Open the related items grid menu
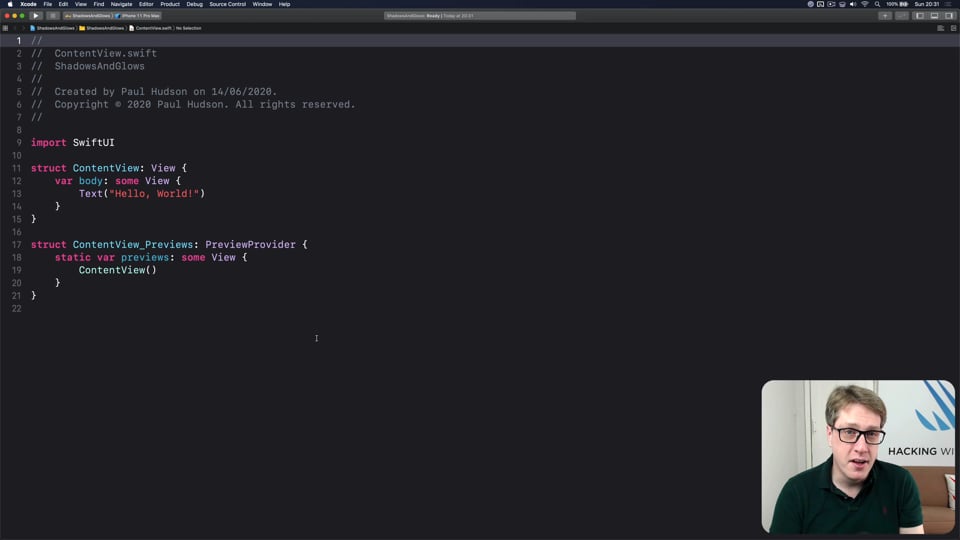This screenshot has height=540, width=960. (x=6, y=28)
